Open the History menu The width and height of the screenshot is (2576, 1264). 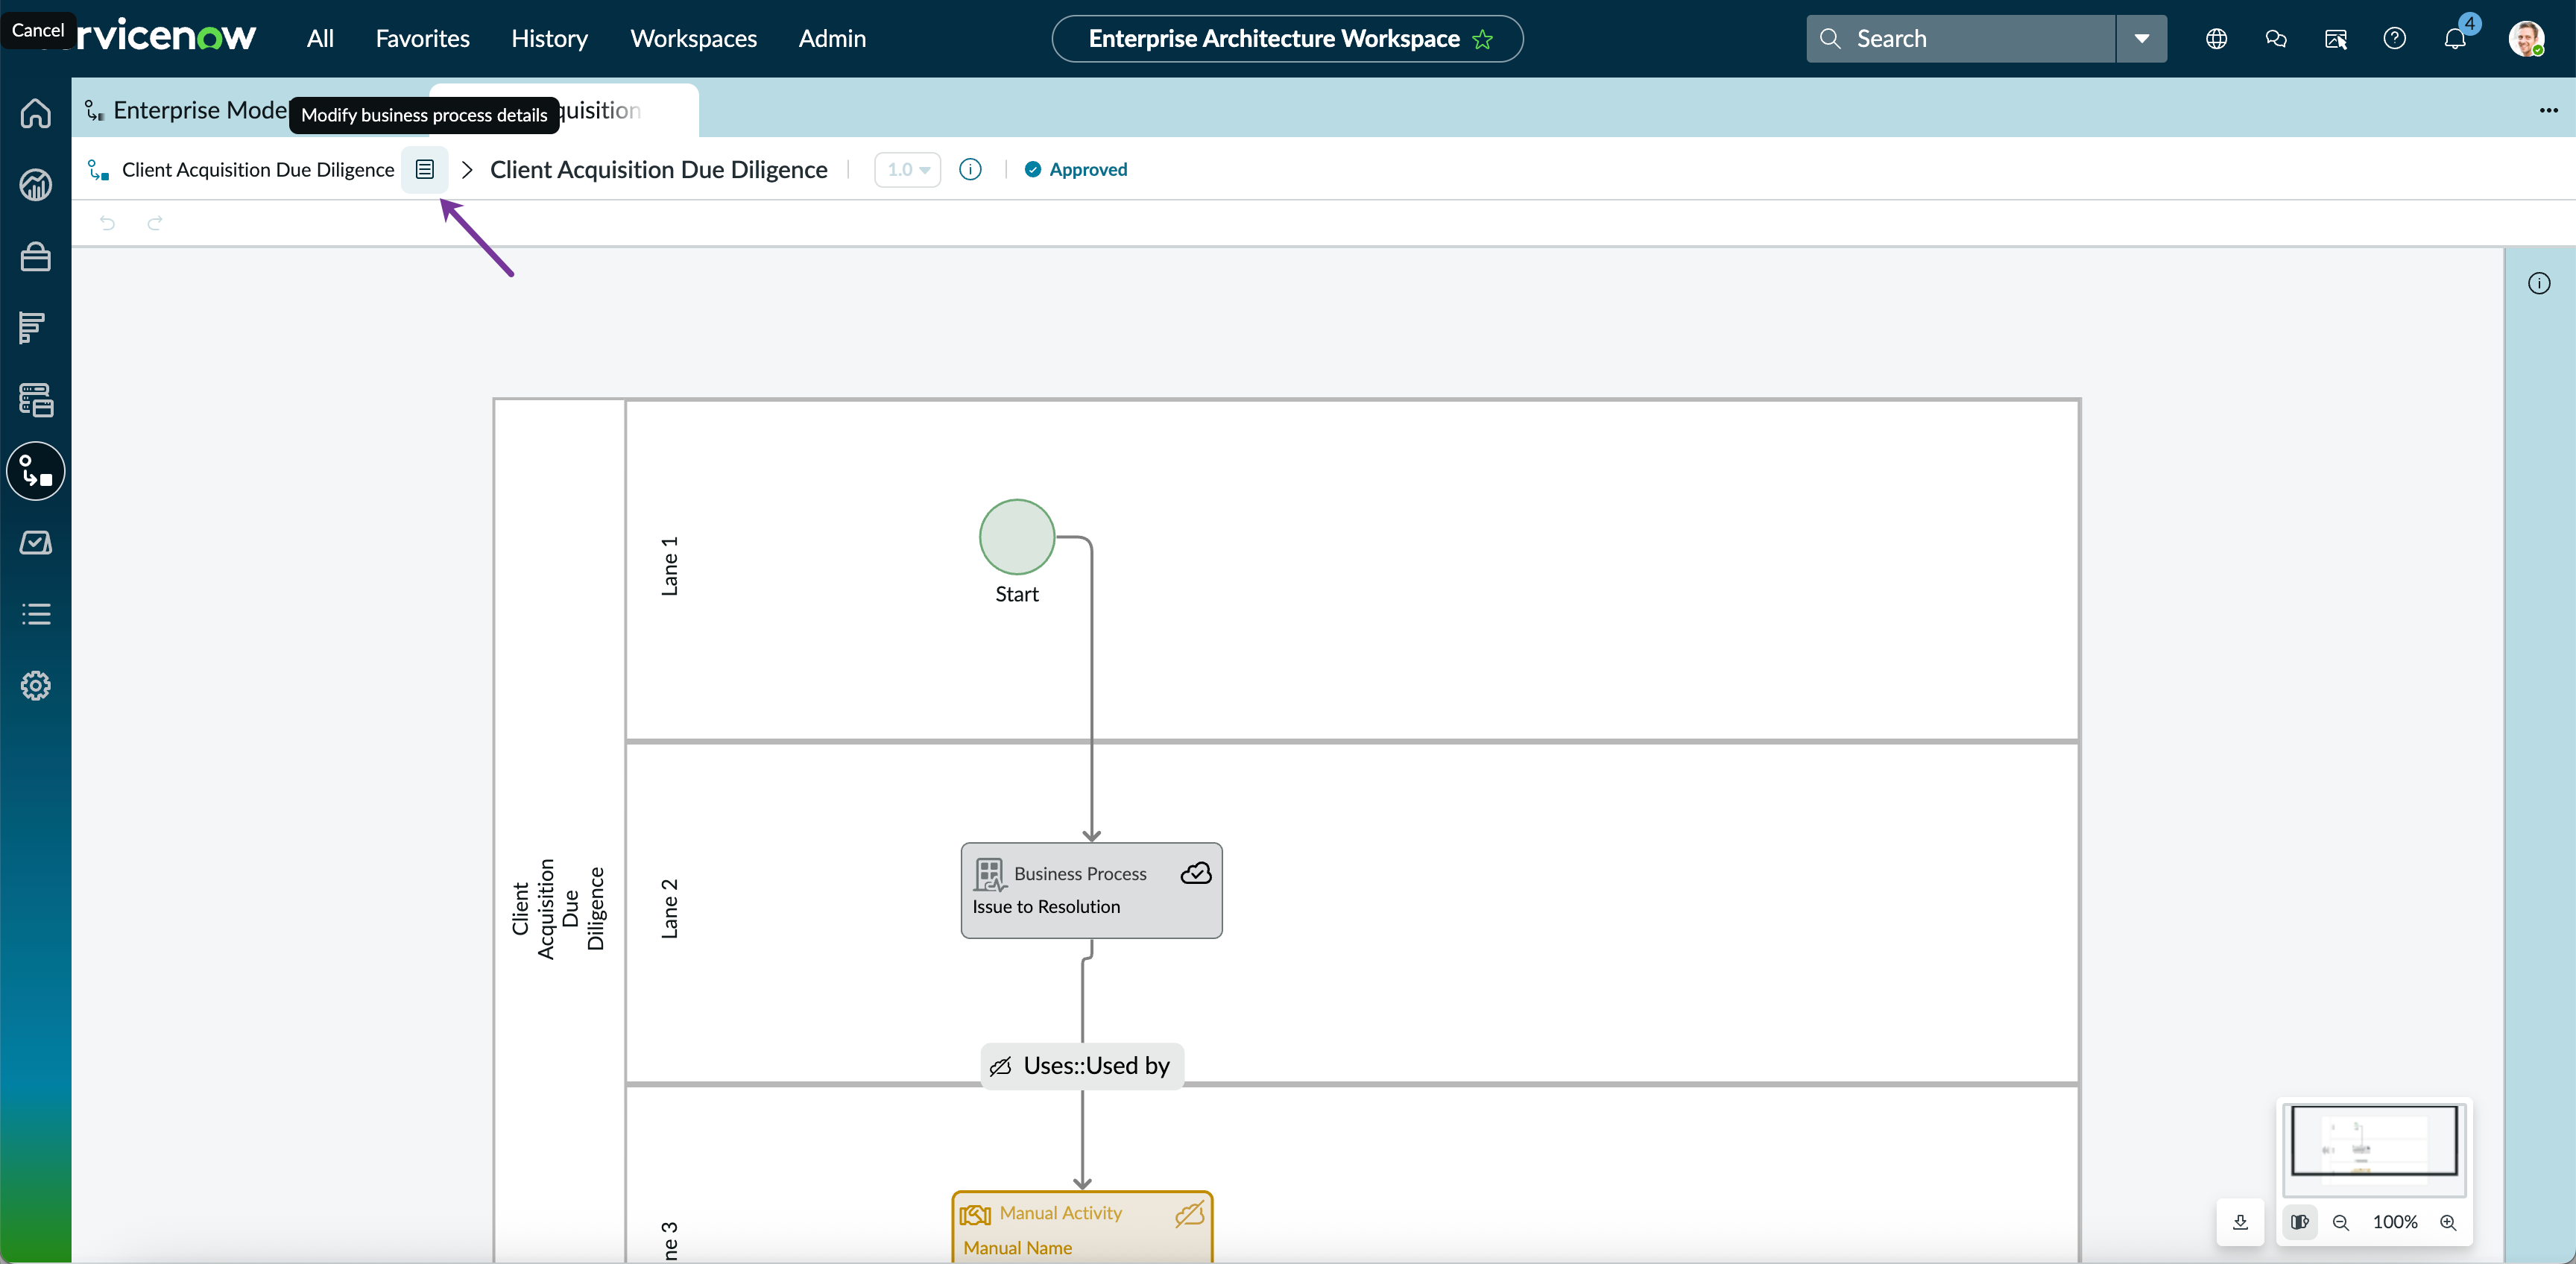(549, 39)
